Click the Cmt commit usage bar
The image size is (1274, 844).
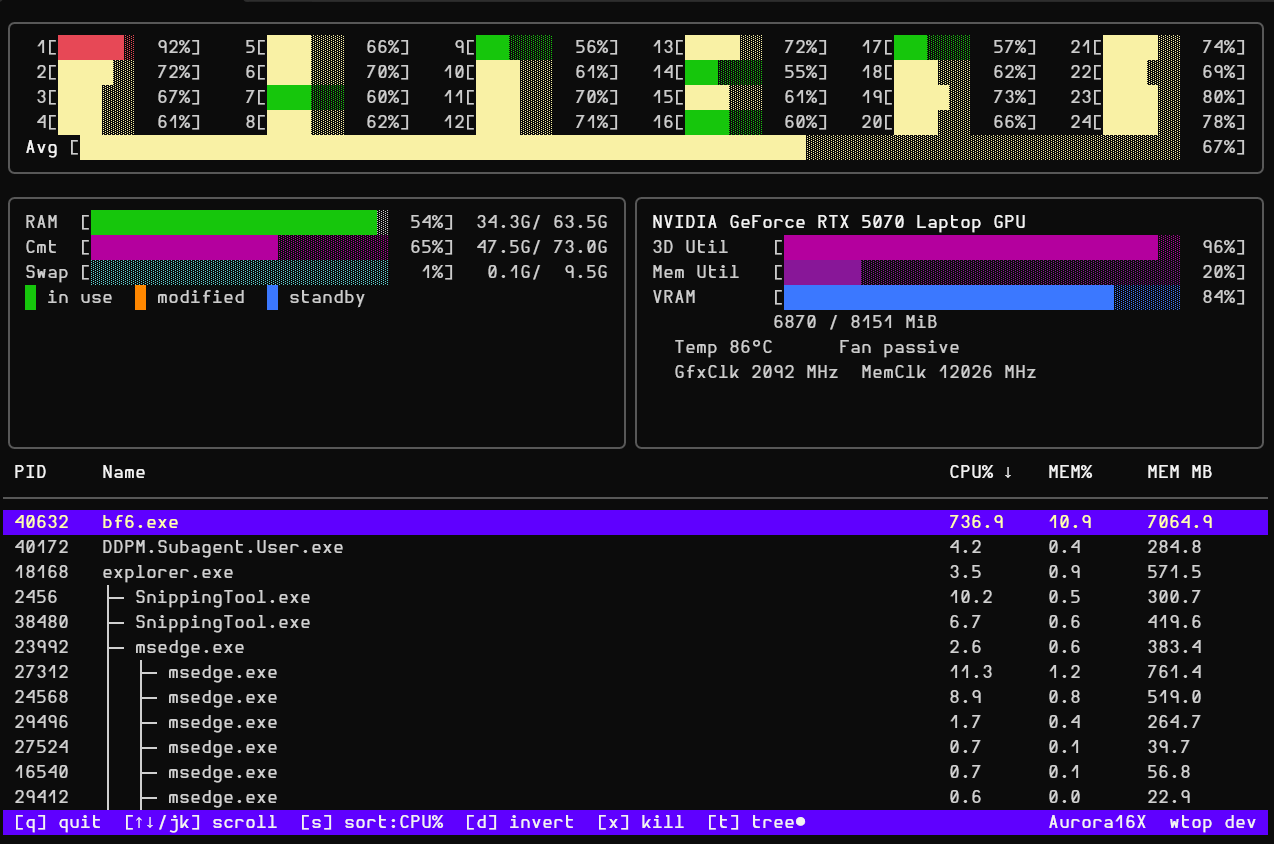[x=240, y=247]
